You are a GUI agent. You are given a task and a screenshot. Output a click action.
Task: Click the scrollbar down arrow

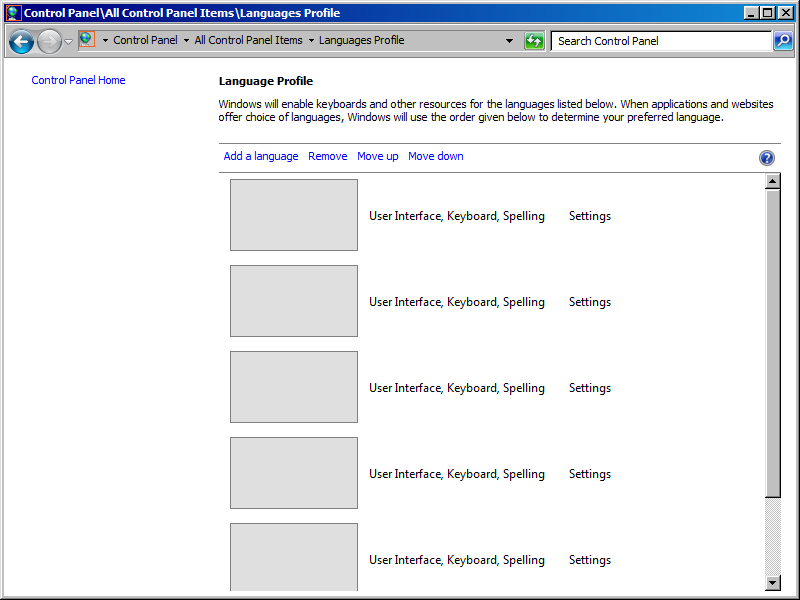[x=772, y=583]
